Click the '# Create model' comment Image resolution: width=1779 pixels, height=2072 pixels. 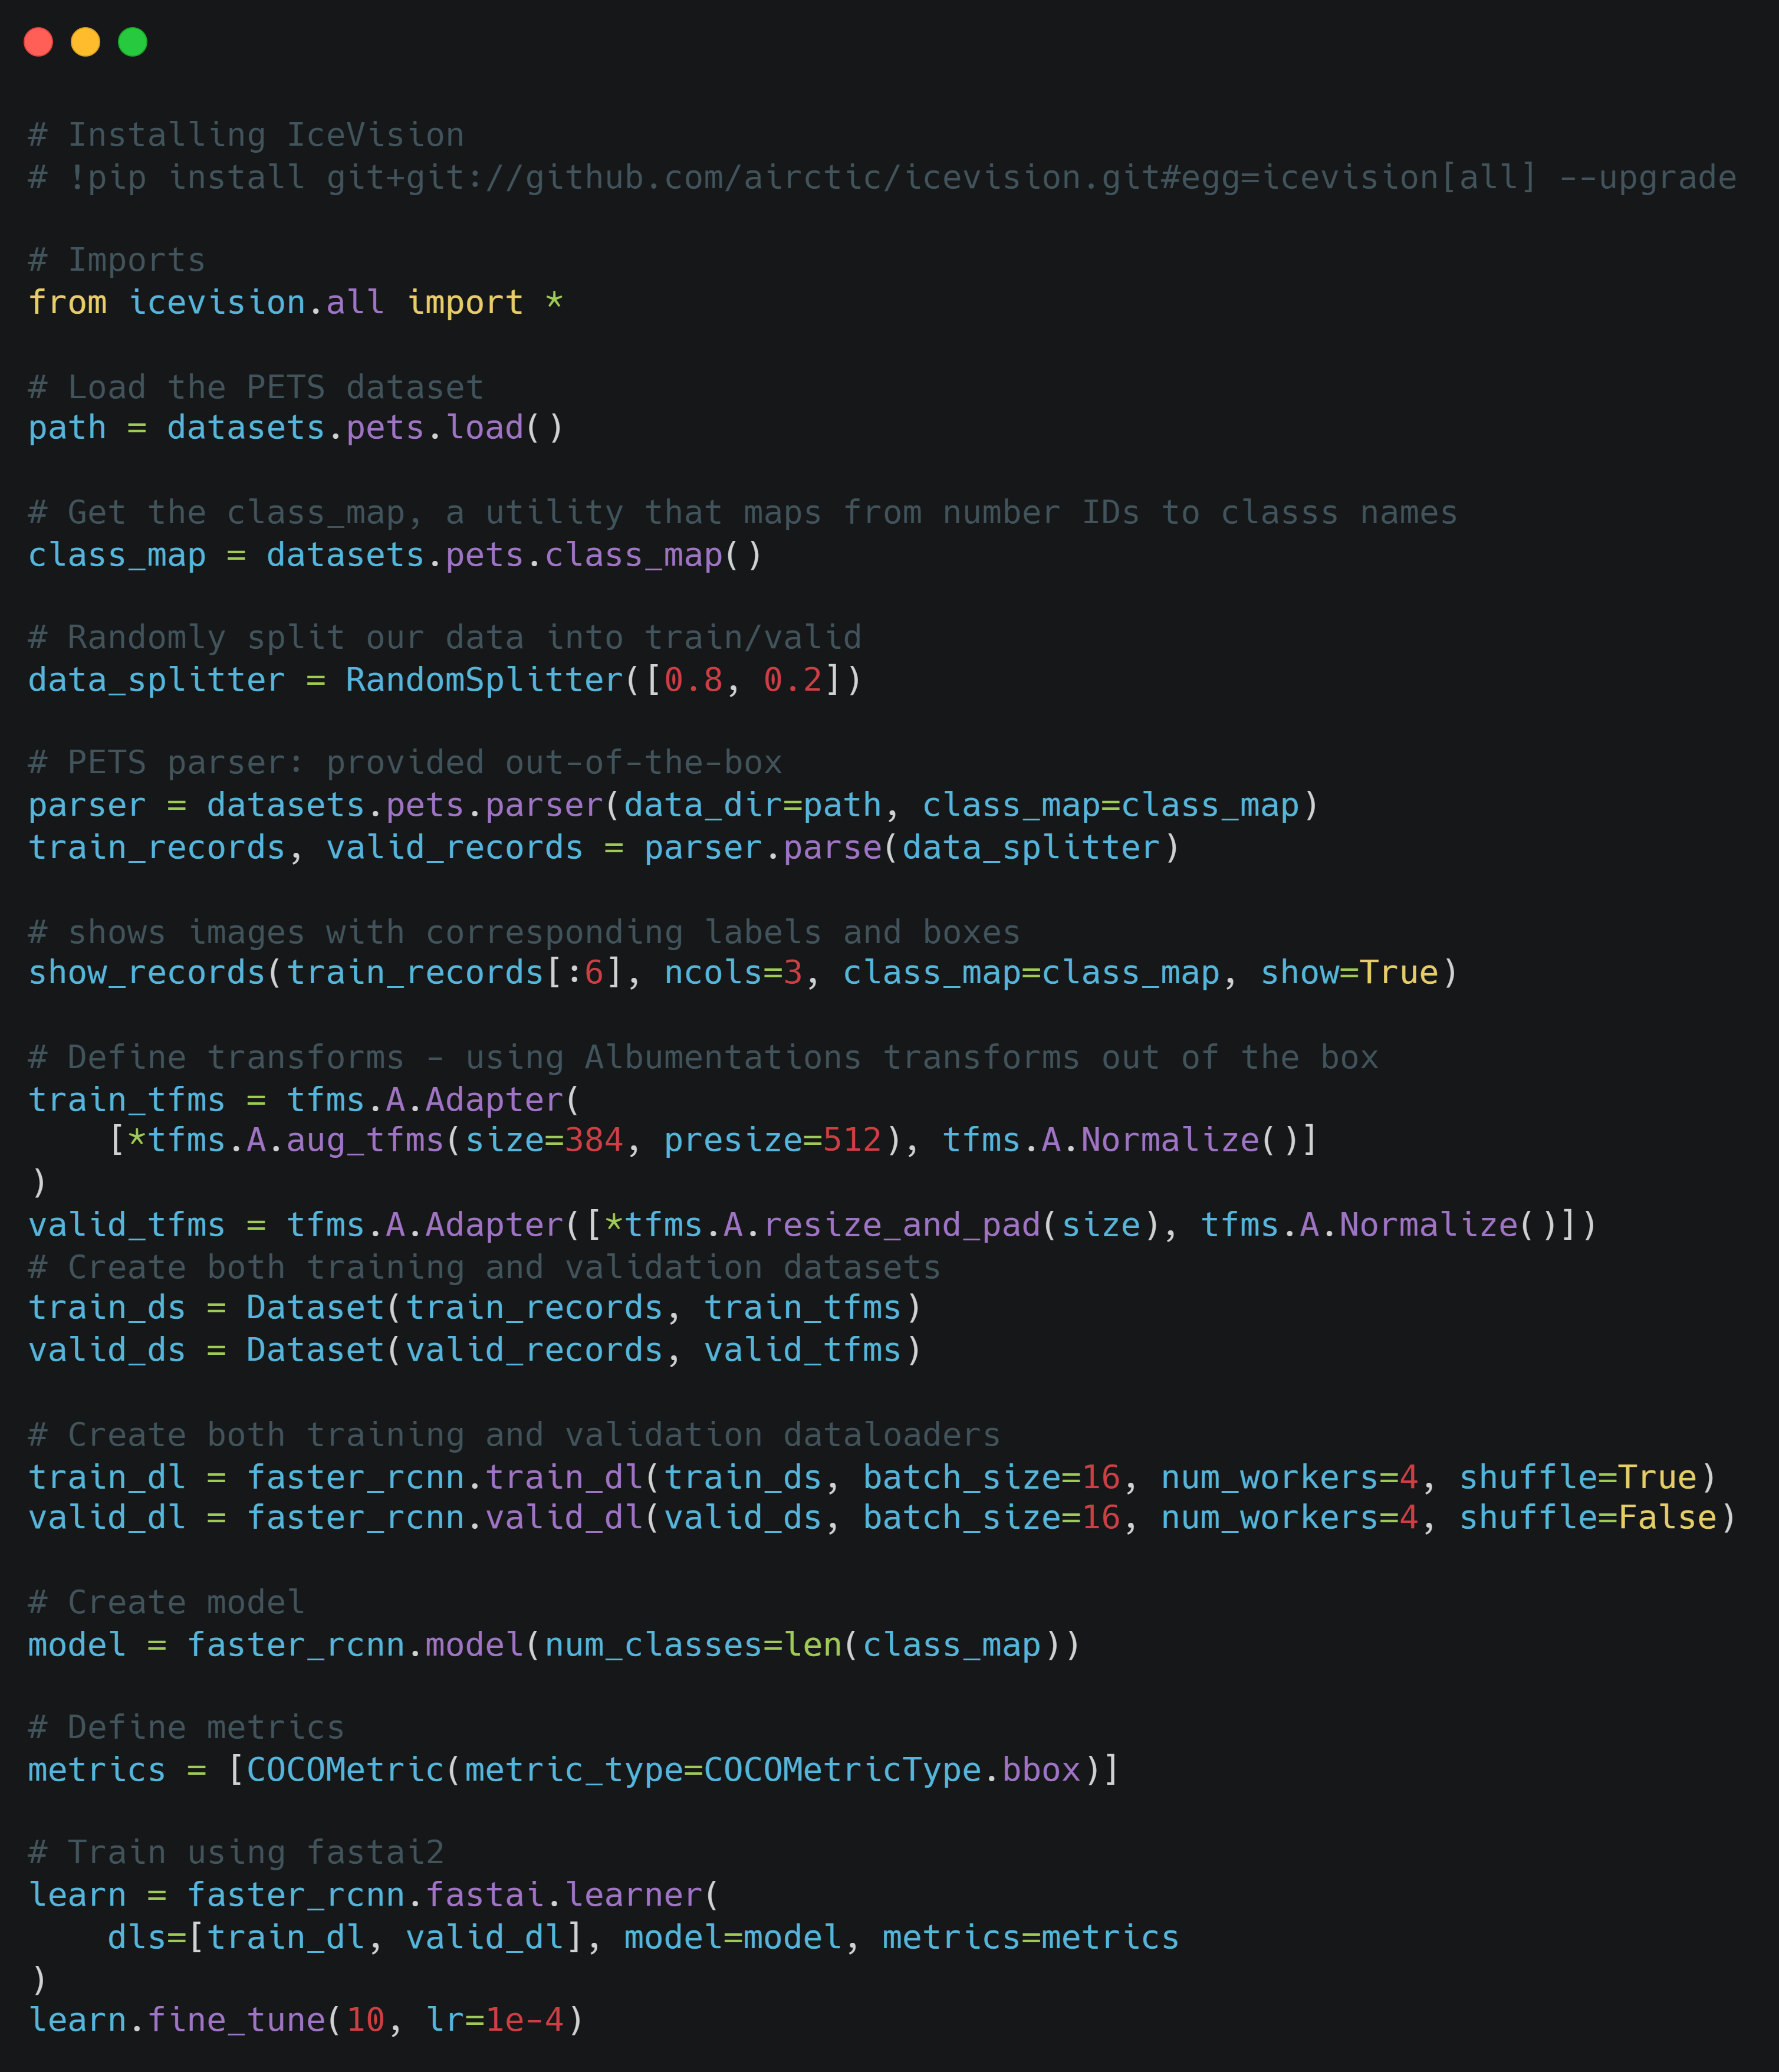click(166, 1602)
